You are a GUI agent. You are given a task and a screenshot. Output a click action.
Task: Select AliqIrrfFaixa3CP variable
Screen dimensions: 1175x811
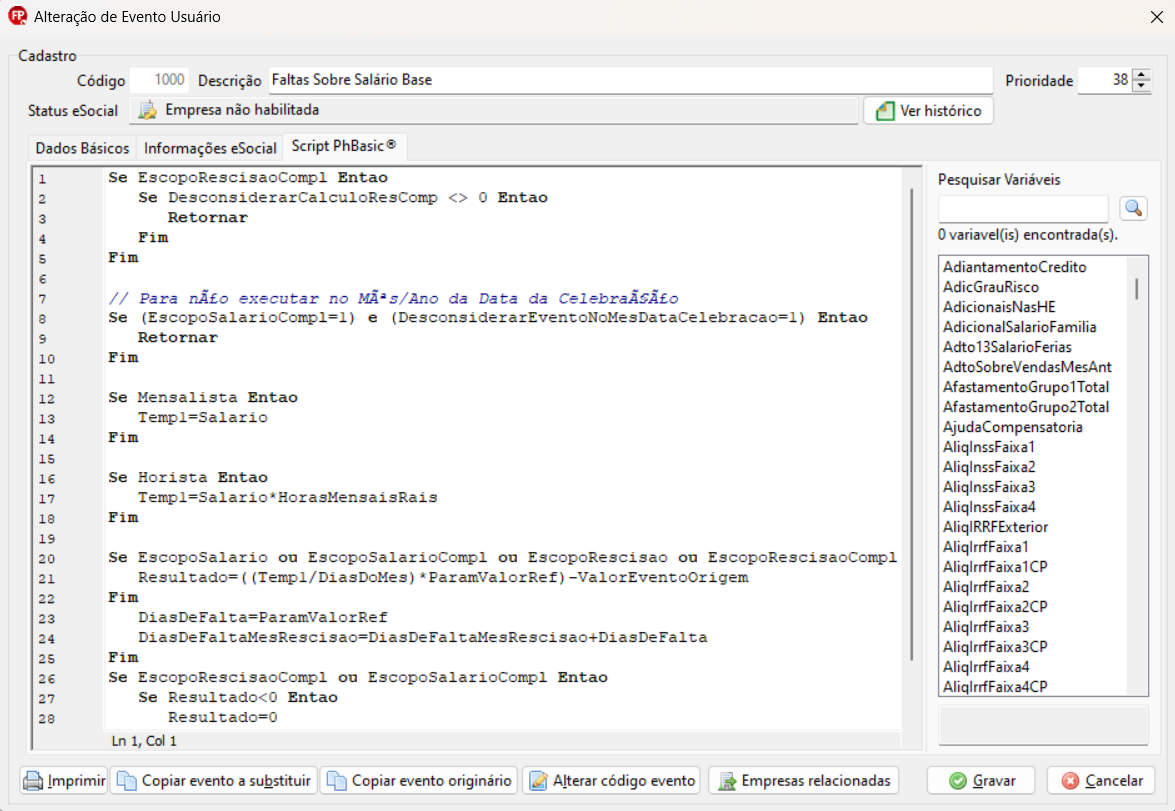click(994, 647)
